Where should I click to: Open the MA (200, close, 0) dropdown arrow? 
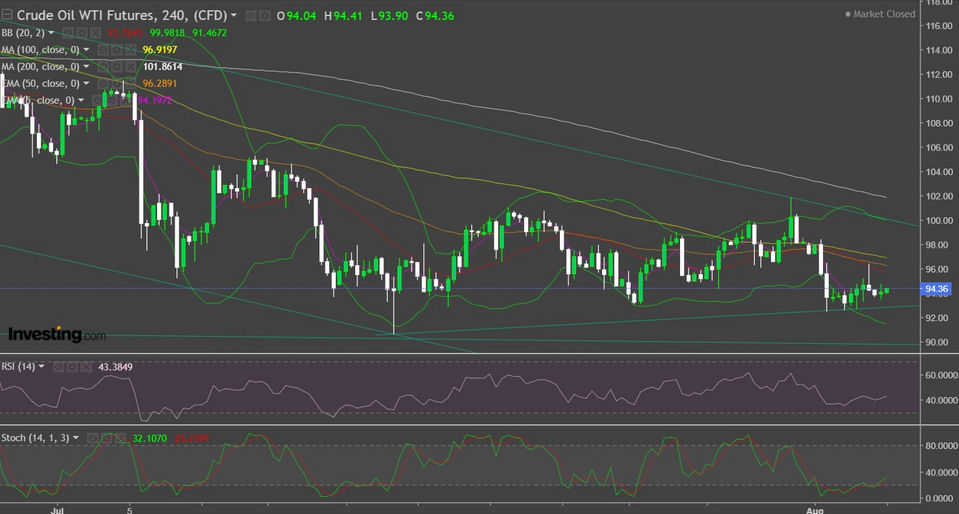(x=86, y=66)
